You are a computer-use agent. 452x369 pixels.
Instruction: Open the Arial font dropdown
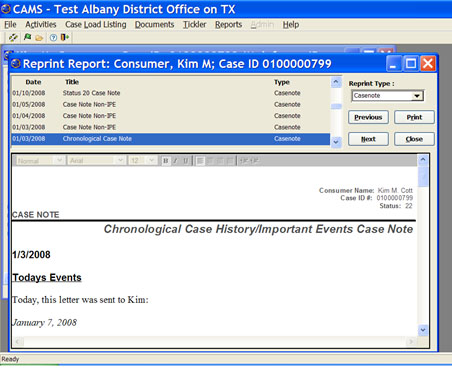(120, 161)
